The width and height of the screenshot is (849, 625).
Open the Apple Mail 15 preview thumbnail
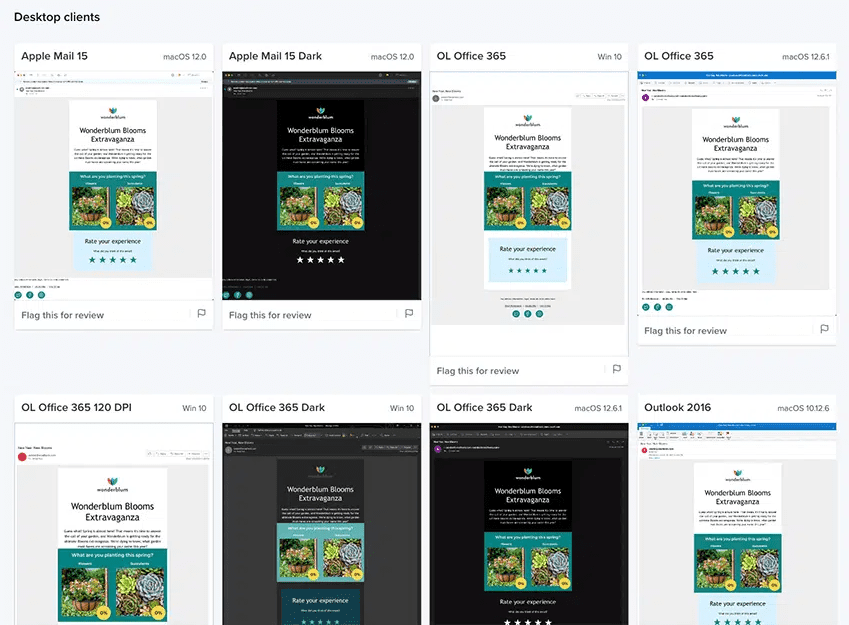point(114,185)
